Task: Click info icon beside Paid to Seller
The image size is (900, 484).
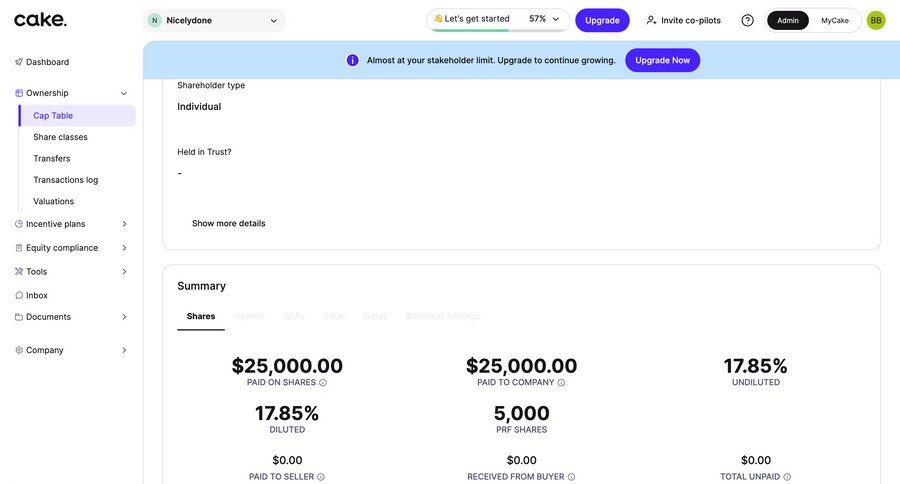Action: [x=321, y=477]
